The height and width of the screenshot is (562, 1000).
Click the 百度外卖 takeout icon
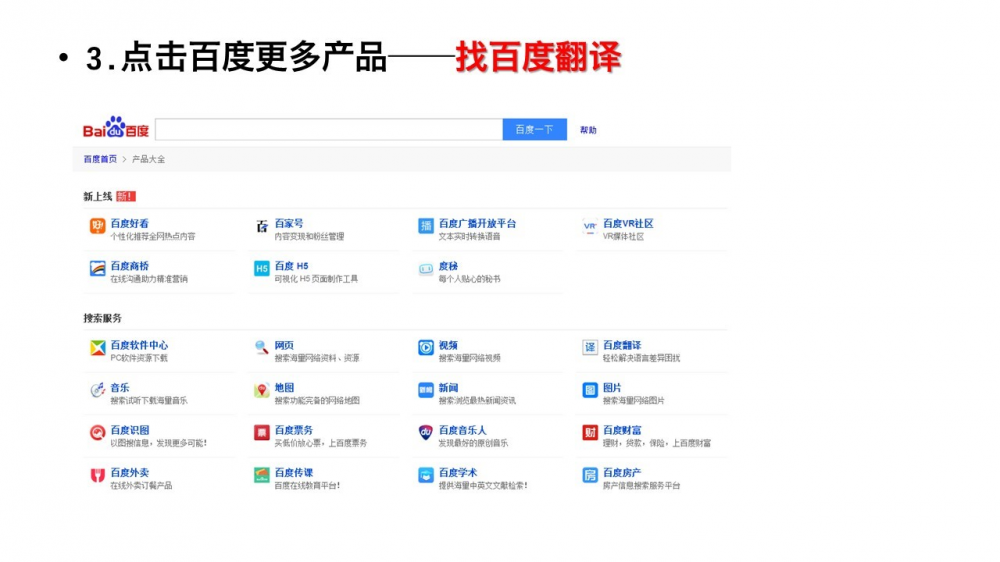point(97,475)
